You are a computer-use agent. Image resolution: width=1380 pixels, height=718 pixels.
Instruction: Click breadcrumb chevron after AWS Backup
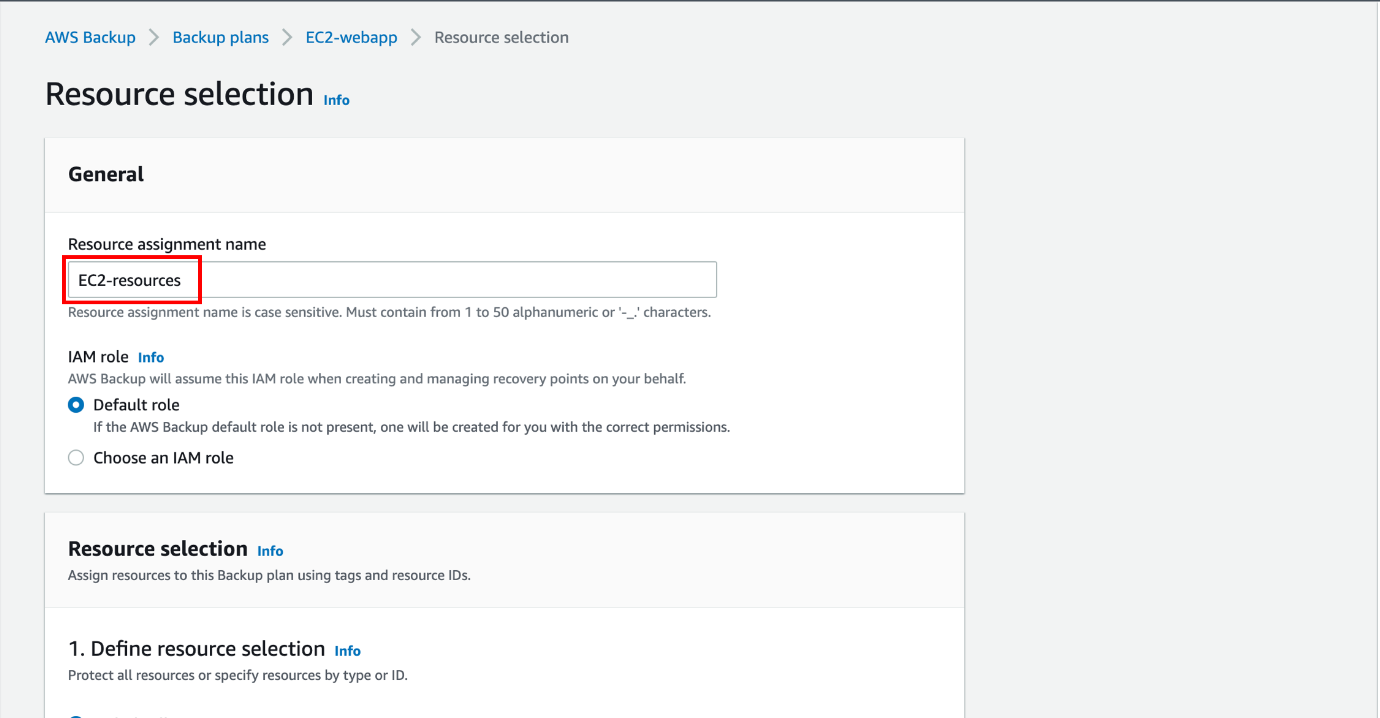154,37
